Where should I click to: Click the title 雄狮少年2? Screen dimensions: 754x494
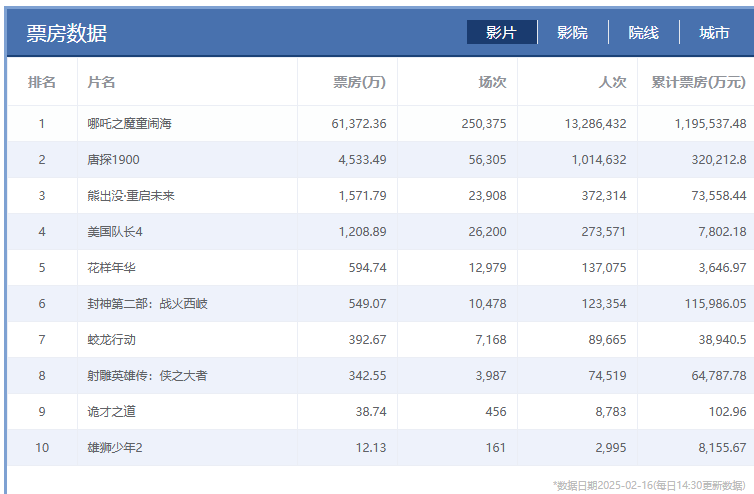coord(115,448)
